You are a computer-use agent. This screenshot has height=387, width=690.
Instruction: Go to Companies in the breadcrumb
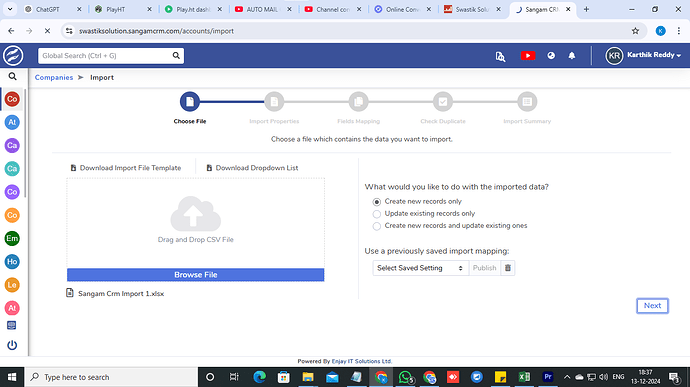point(54,77)
